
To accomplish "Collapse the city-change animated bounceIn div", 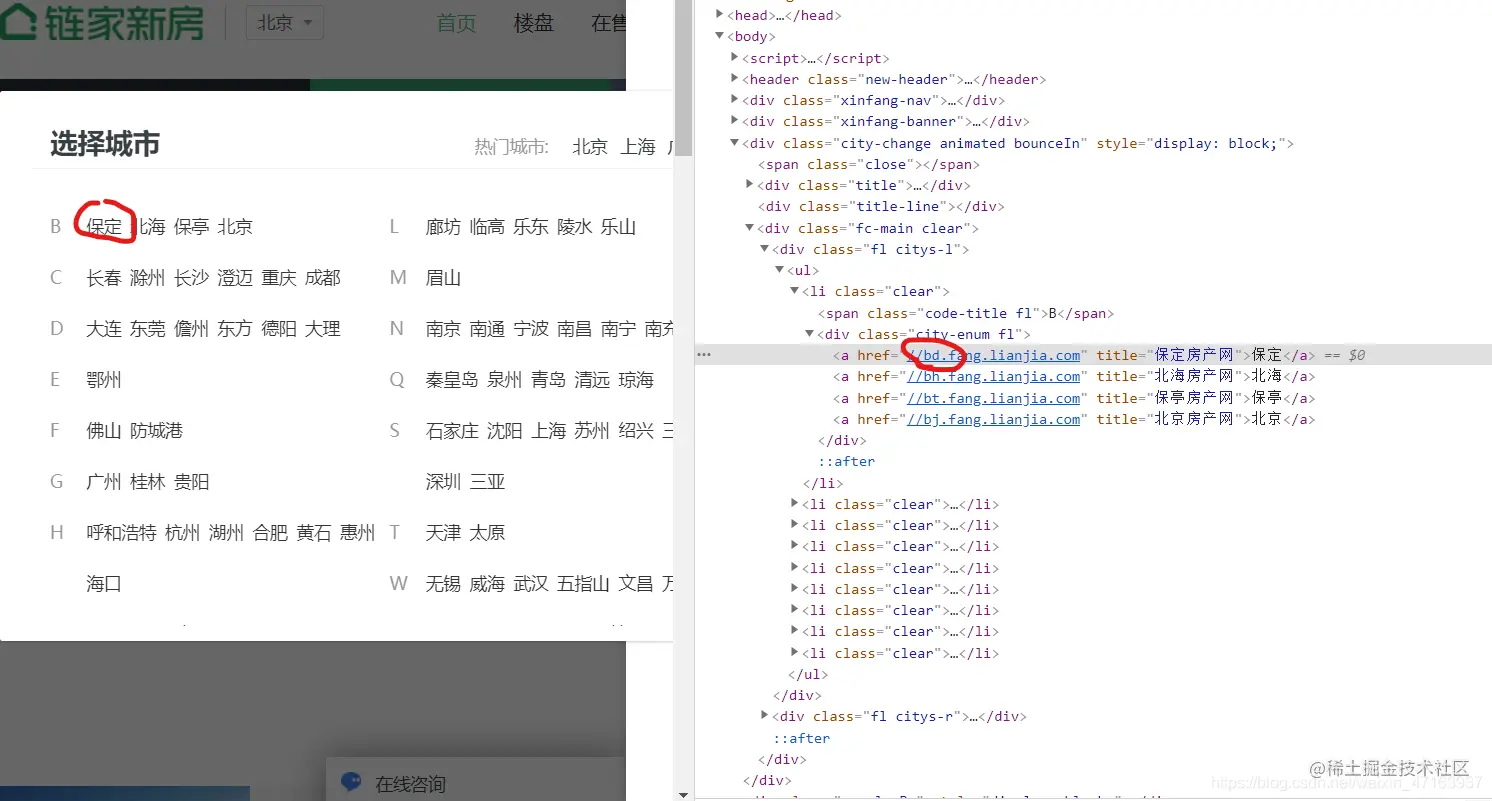I will pyautogui.click(x=735, y=143).
